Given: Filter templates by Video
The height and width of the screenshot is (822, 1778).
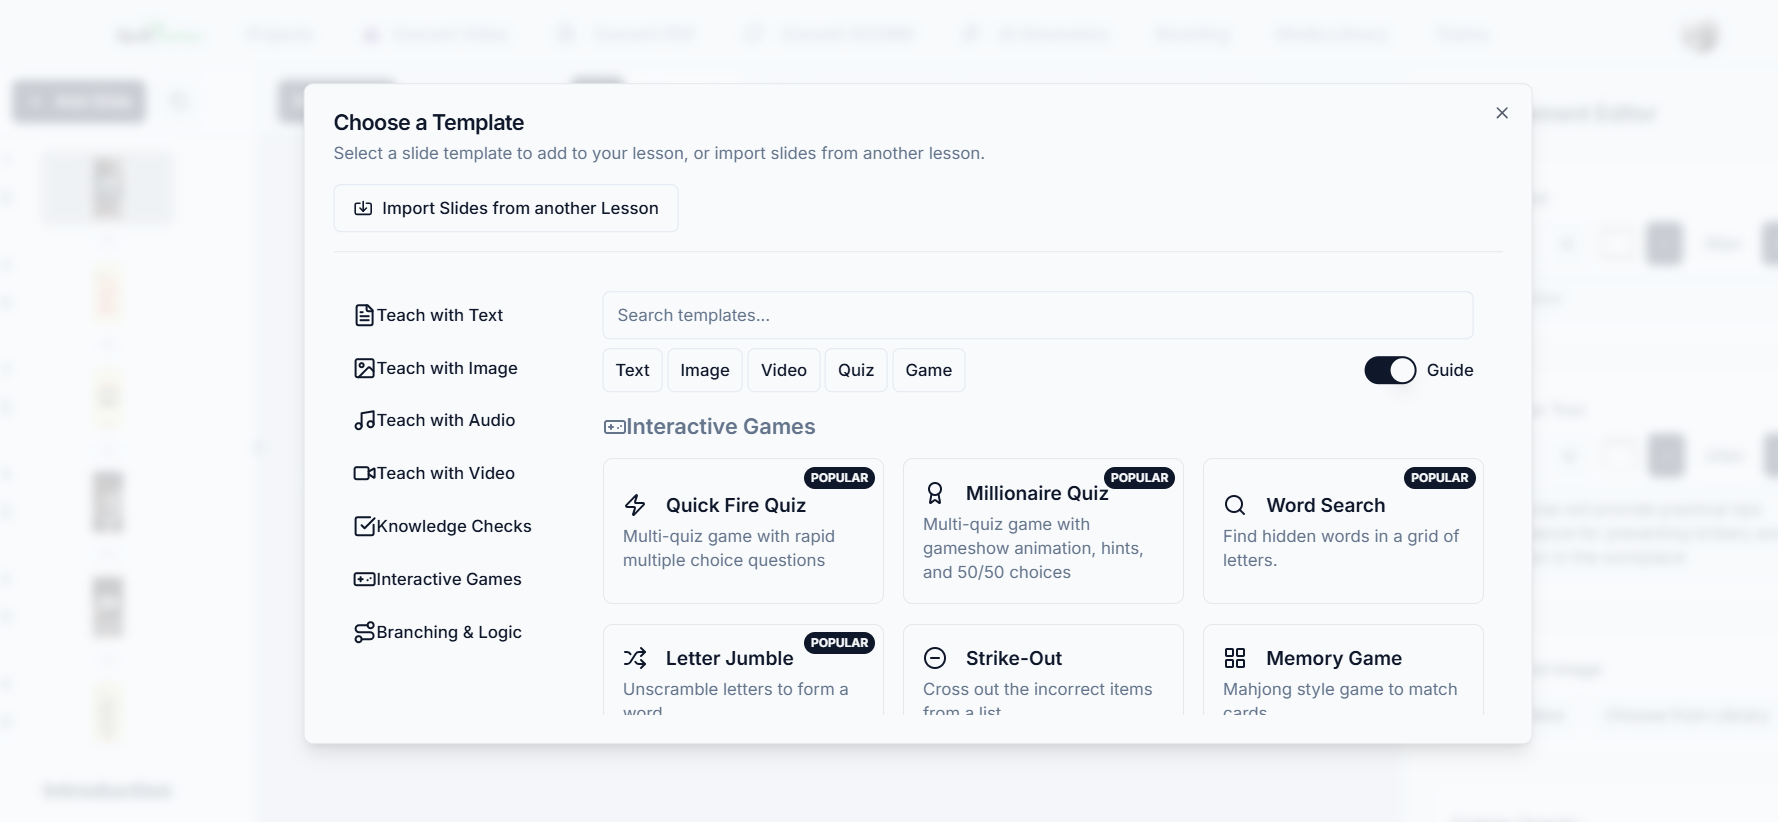Looking at the screenshot, I should pos(784,370).
